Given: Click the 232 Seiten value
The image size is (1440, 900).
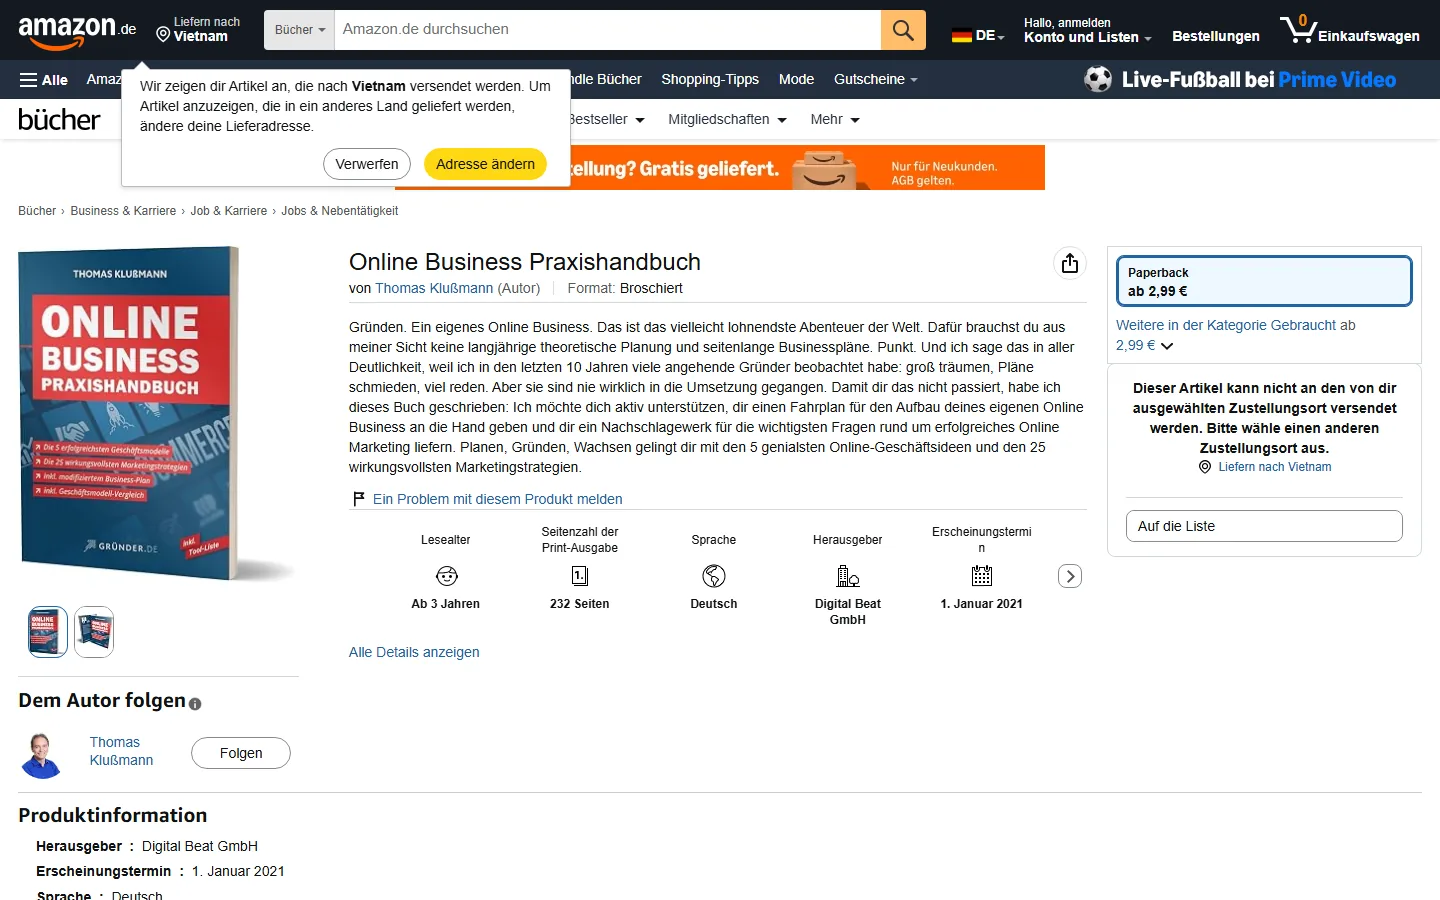Looking at the screenshot, I should tap(580, 604).
